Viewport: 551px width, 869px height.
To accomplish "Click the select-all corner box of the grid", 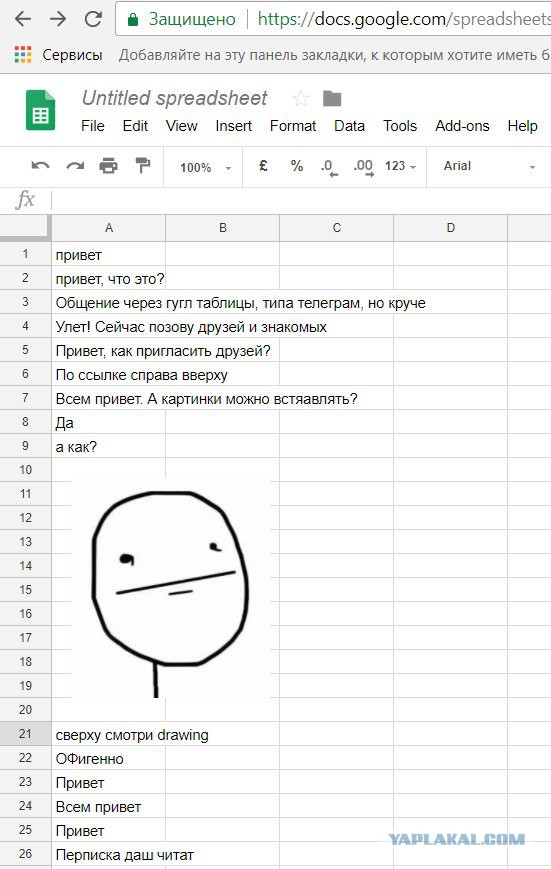I will tap(25, 227).
